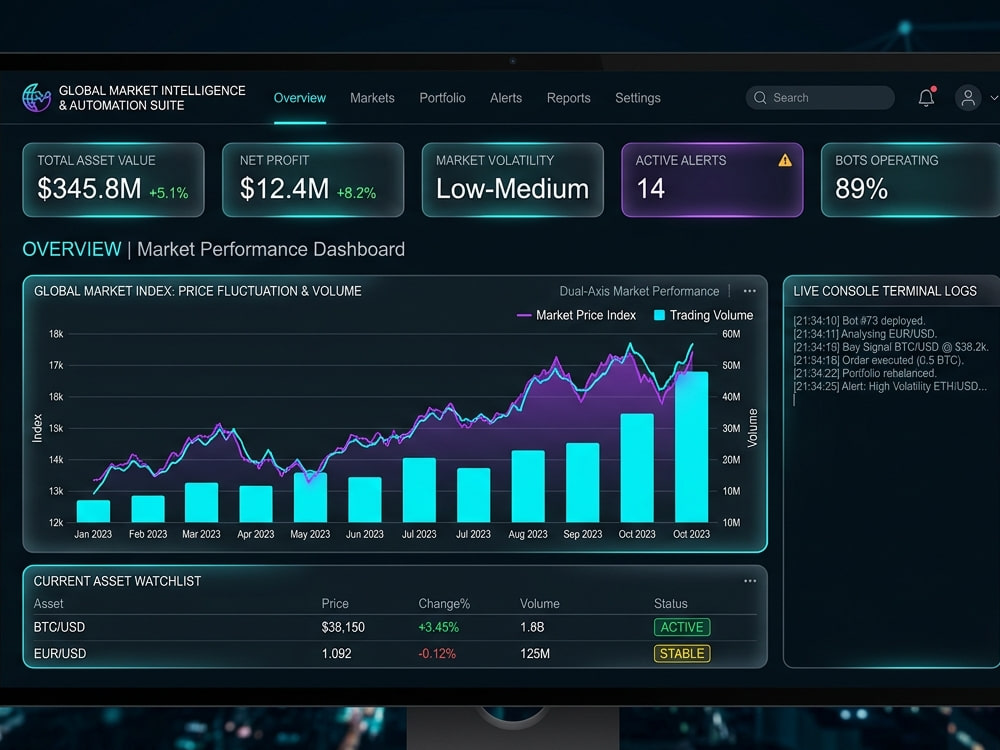Click the Active Alerts warning triangle
Screen dimensions: 1000x750
point(785,160)
